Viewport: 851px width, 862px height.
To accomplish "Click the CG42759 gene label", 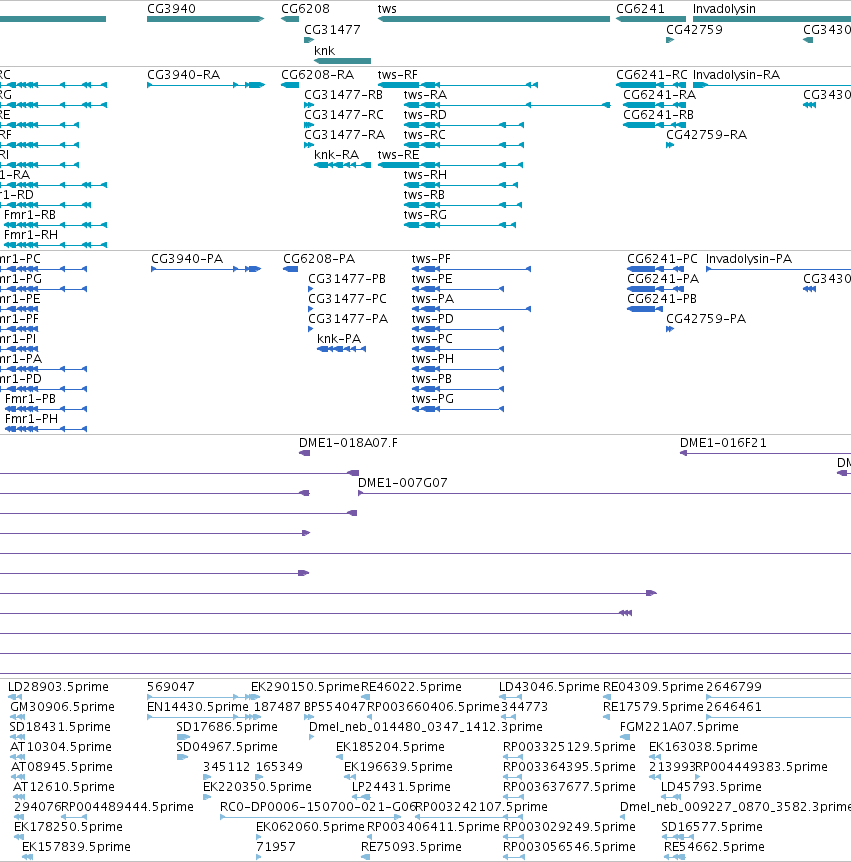I will pos(694,30).
